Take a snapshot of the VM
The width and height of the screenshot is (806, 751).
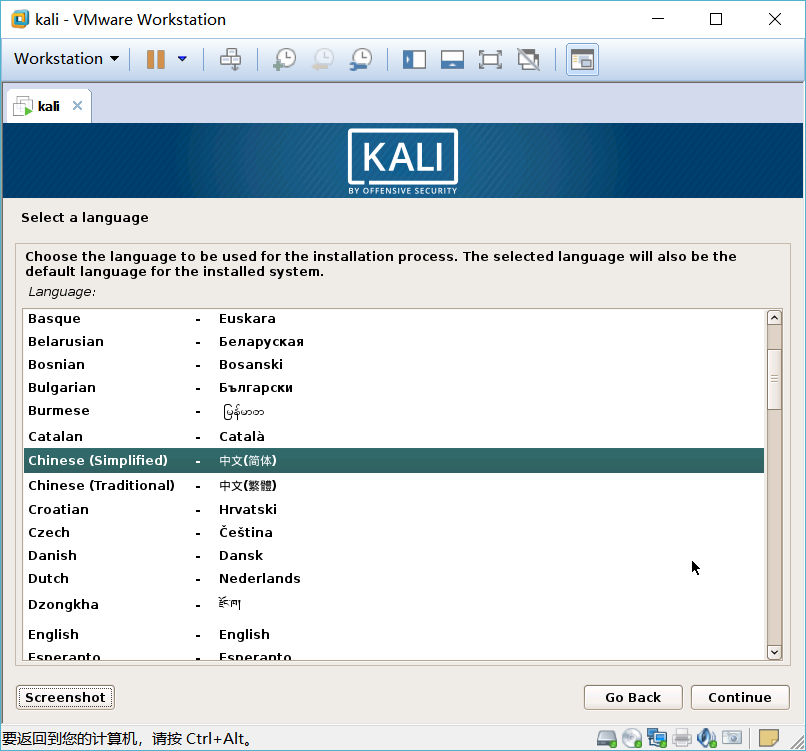tap(284, 59)
